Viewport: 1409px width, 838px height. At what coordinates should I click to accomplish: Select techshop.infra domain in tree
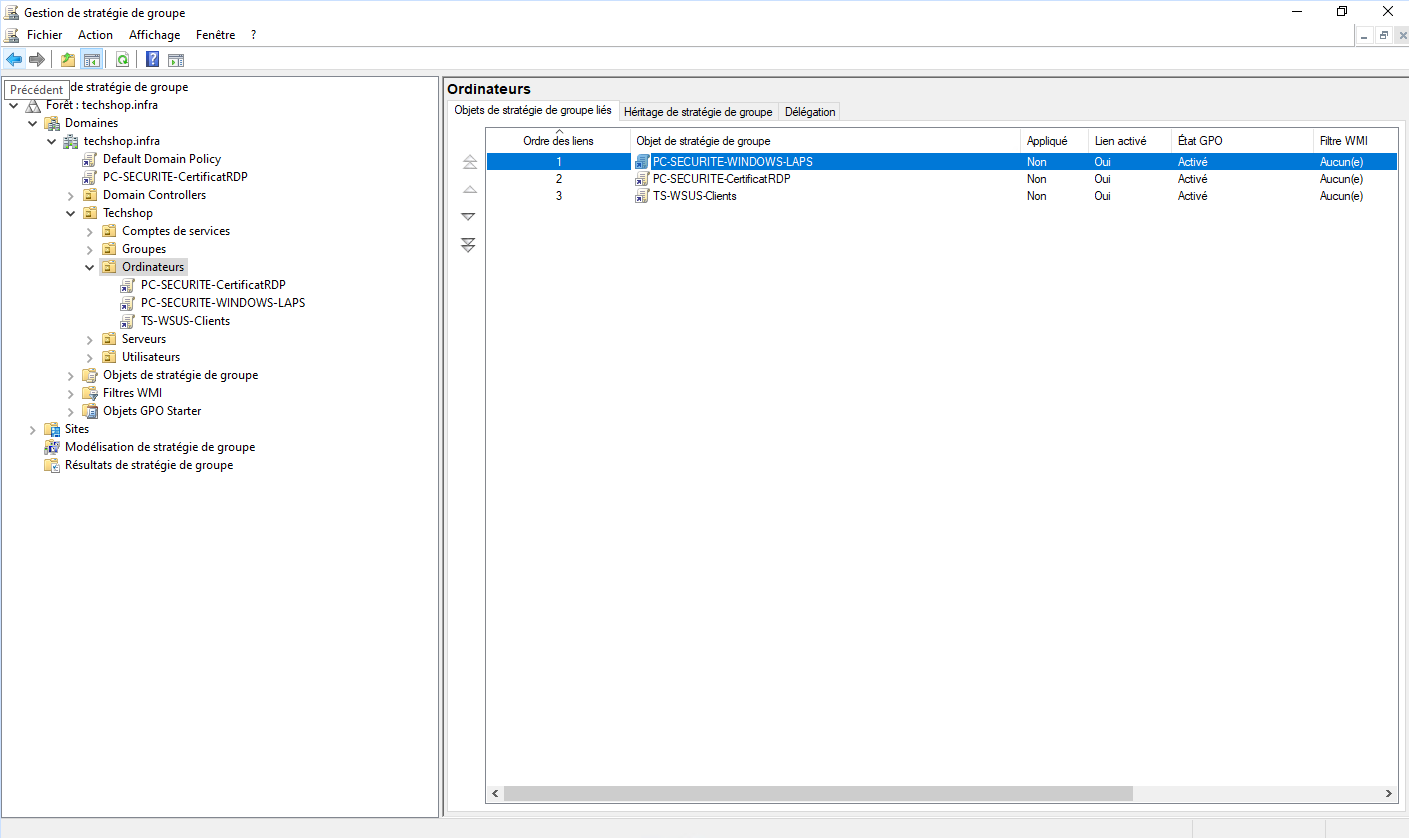click(x=121, y=141)
